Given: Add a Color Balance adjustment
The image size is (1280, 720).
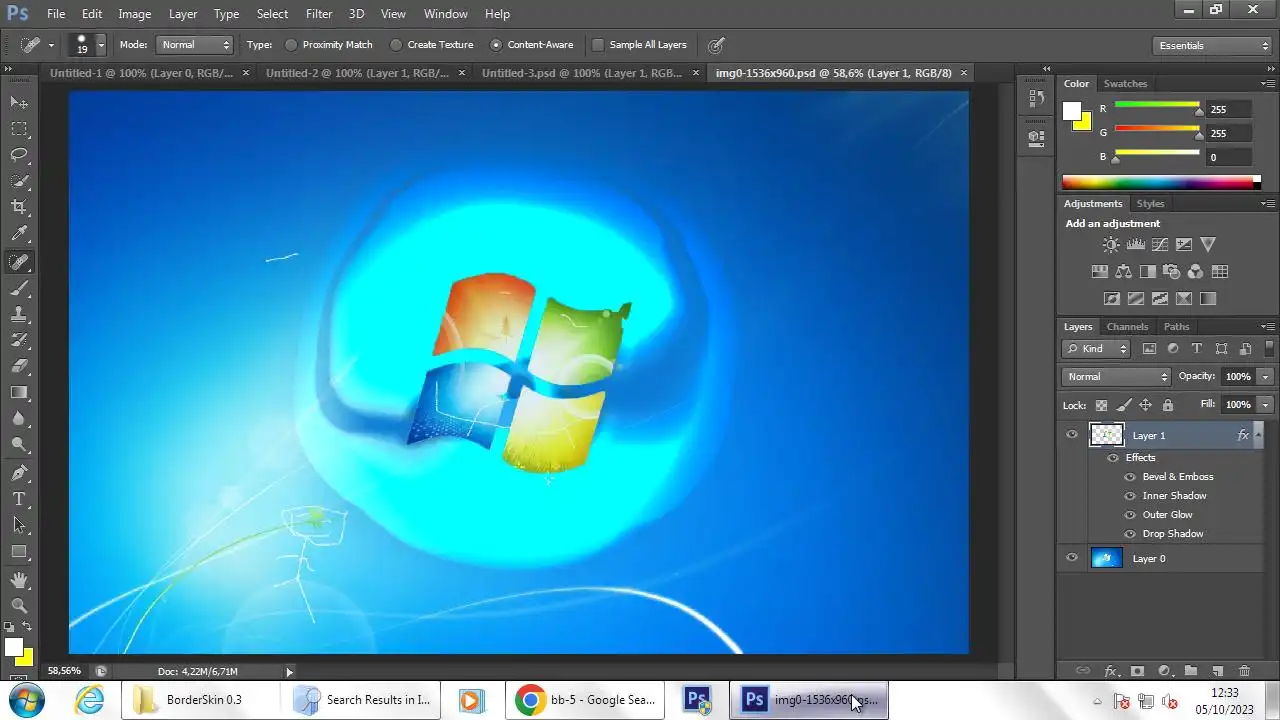Looking at the screenshot, I should [x=1123, y=271].
